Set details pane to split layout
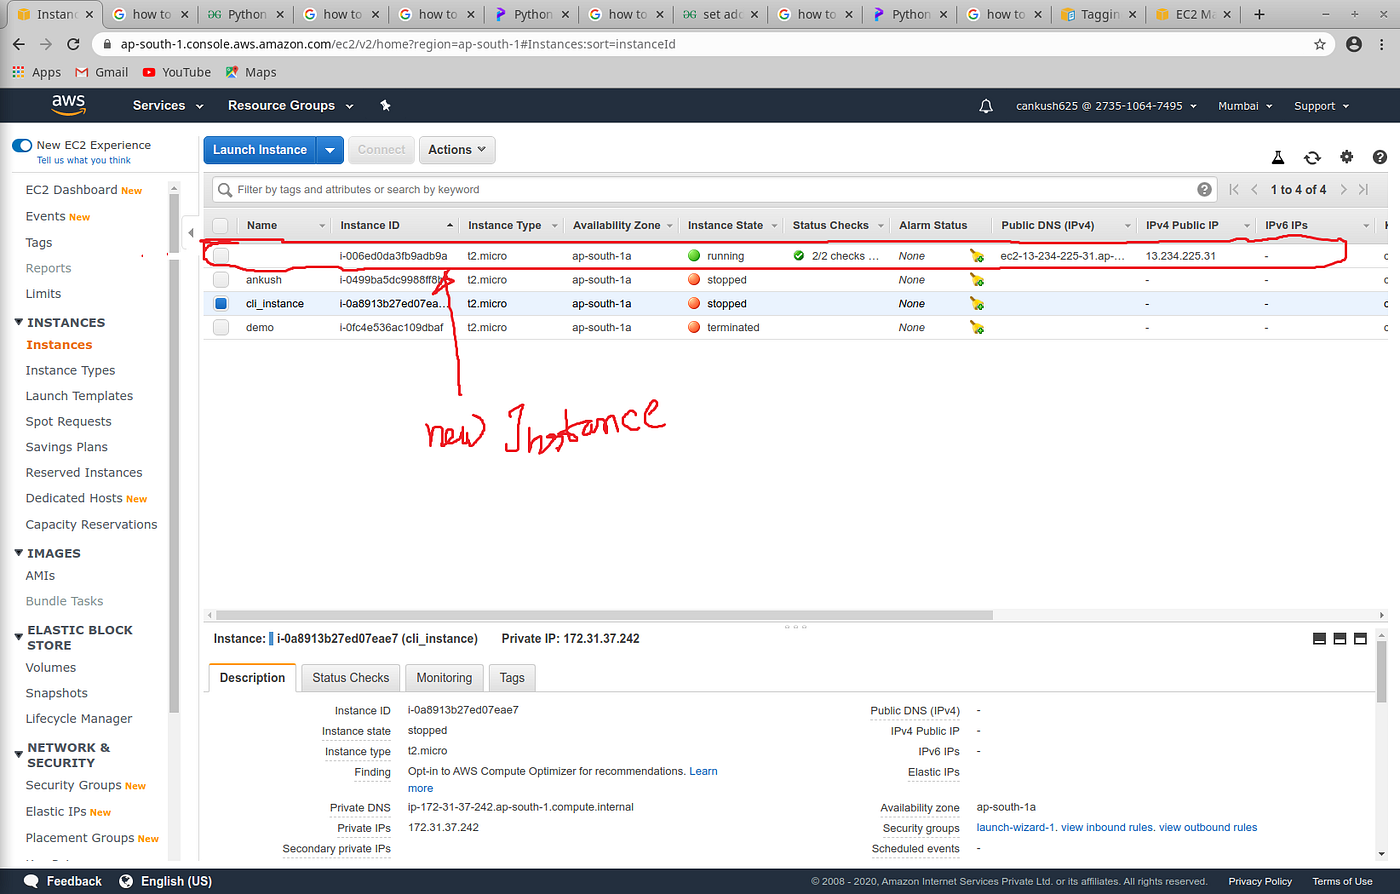 [1340, 639]
